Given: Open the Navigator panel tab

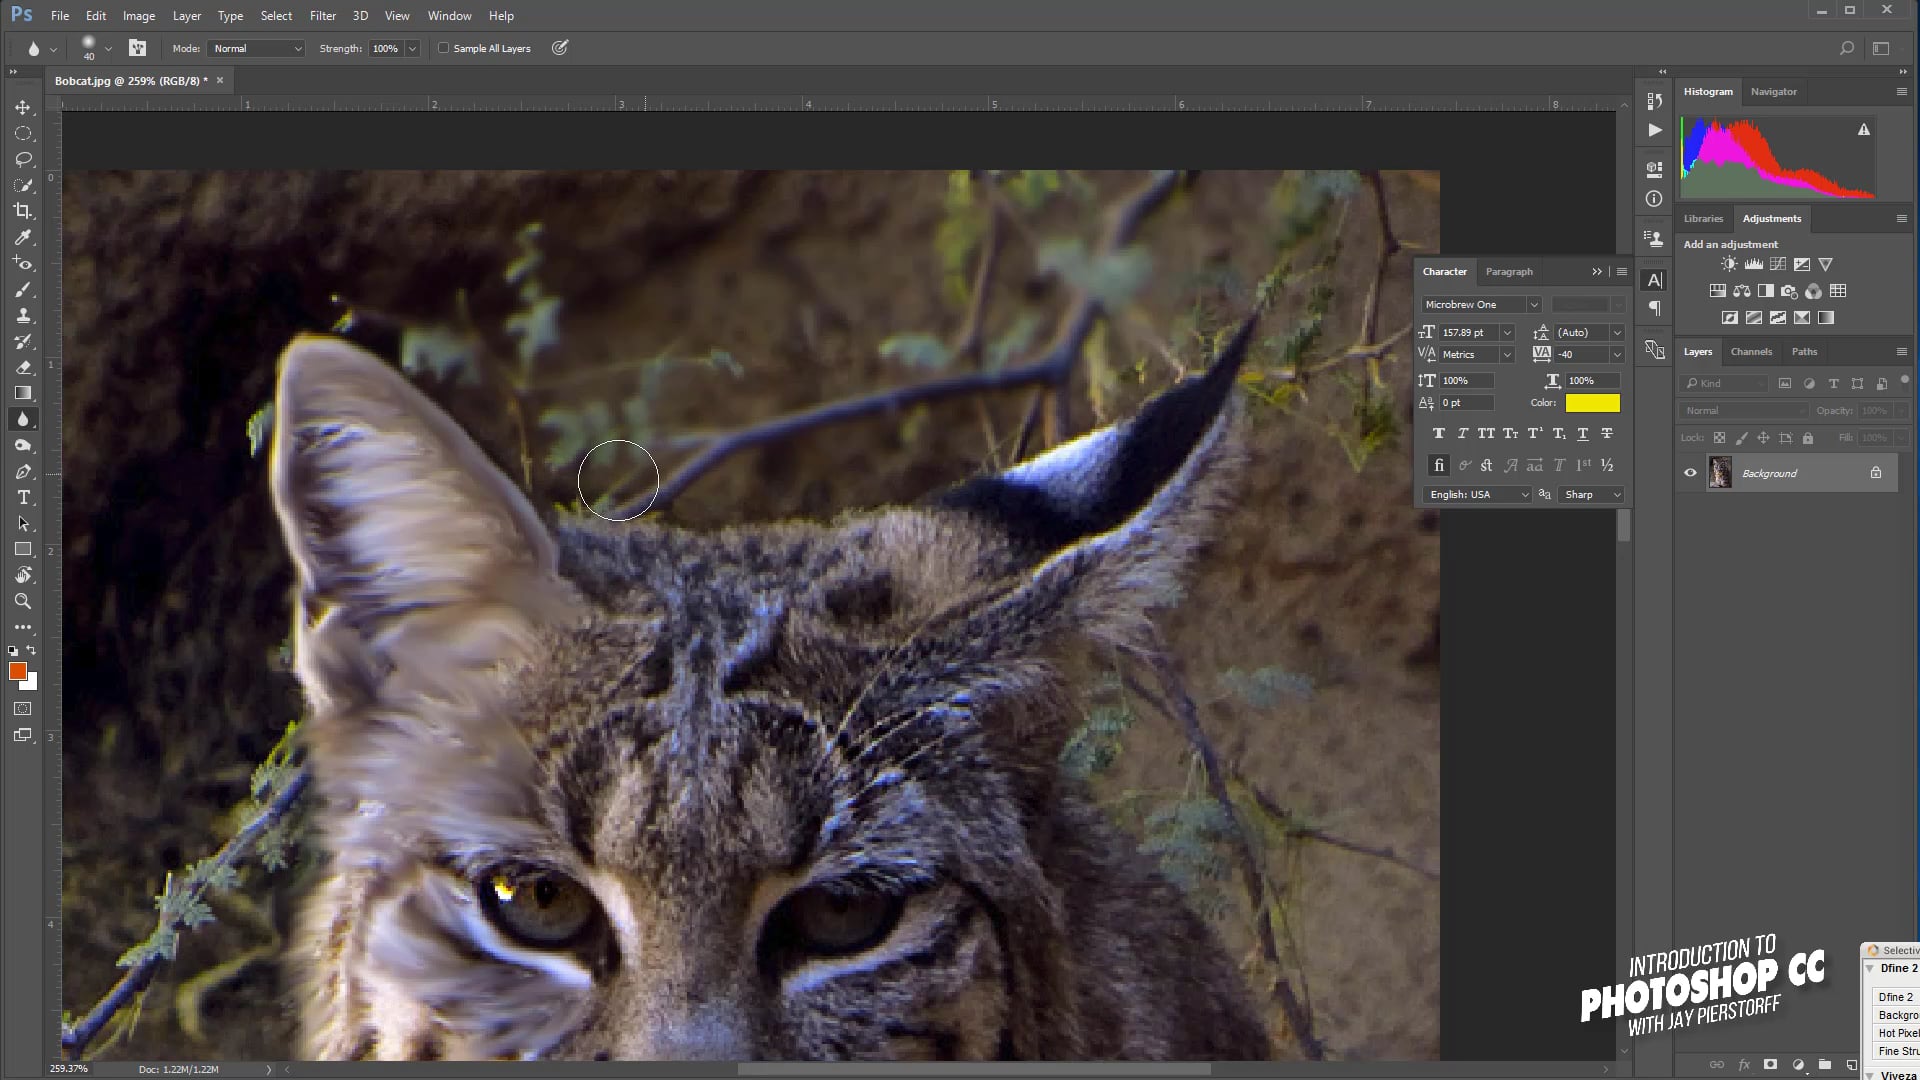Looking at the screenshot, I should (x=1773, y=91).
